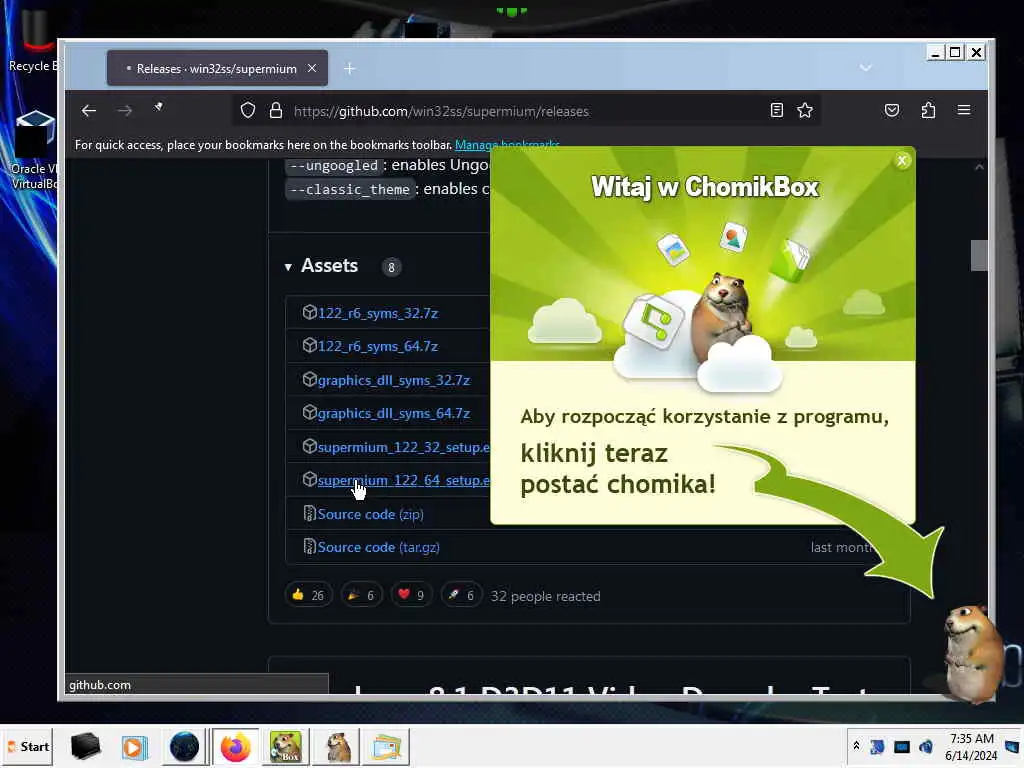Download 122_r6_syms_32.7z asset

377,313
